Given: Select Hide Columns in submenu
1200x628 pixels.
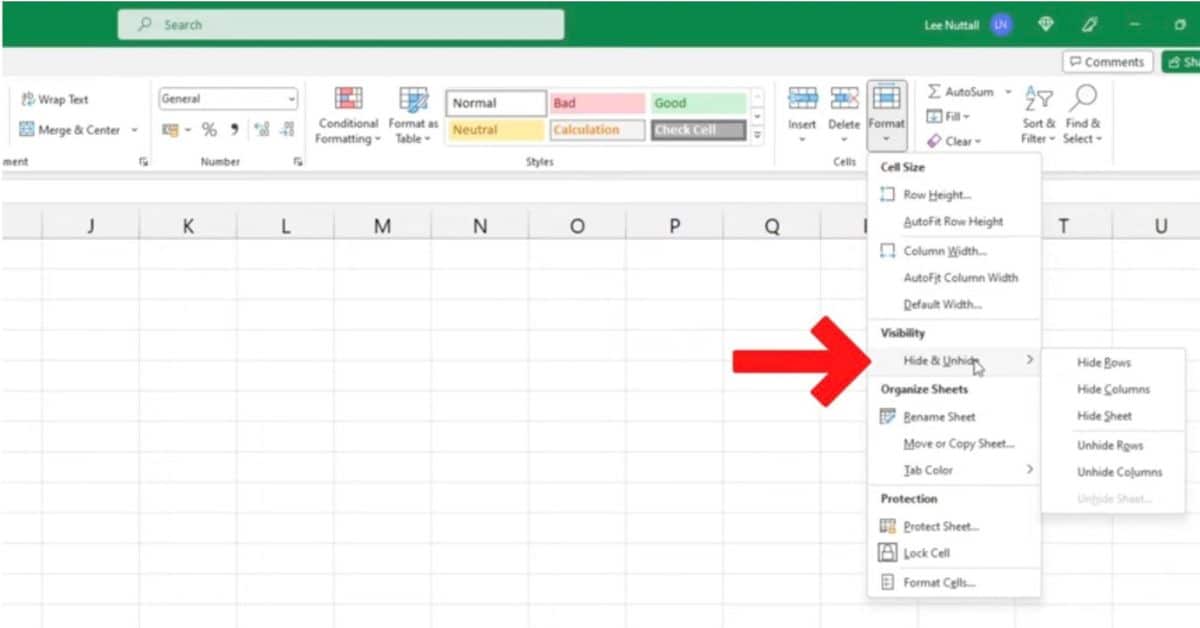Looking at the screenshot, I should click(1113, 390).
